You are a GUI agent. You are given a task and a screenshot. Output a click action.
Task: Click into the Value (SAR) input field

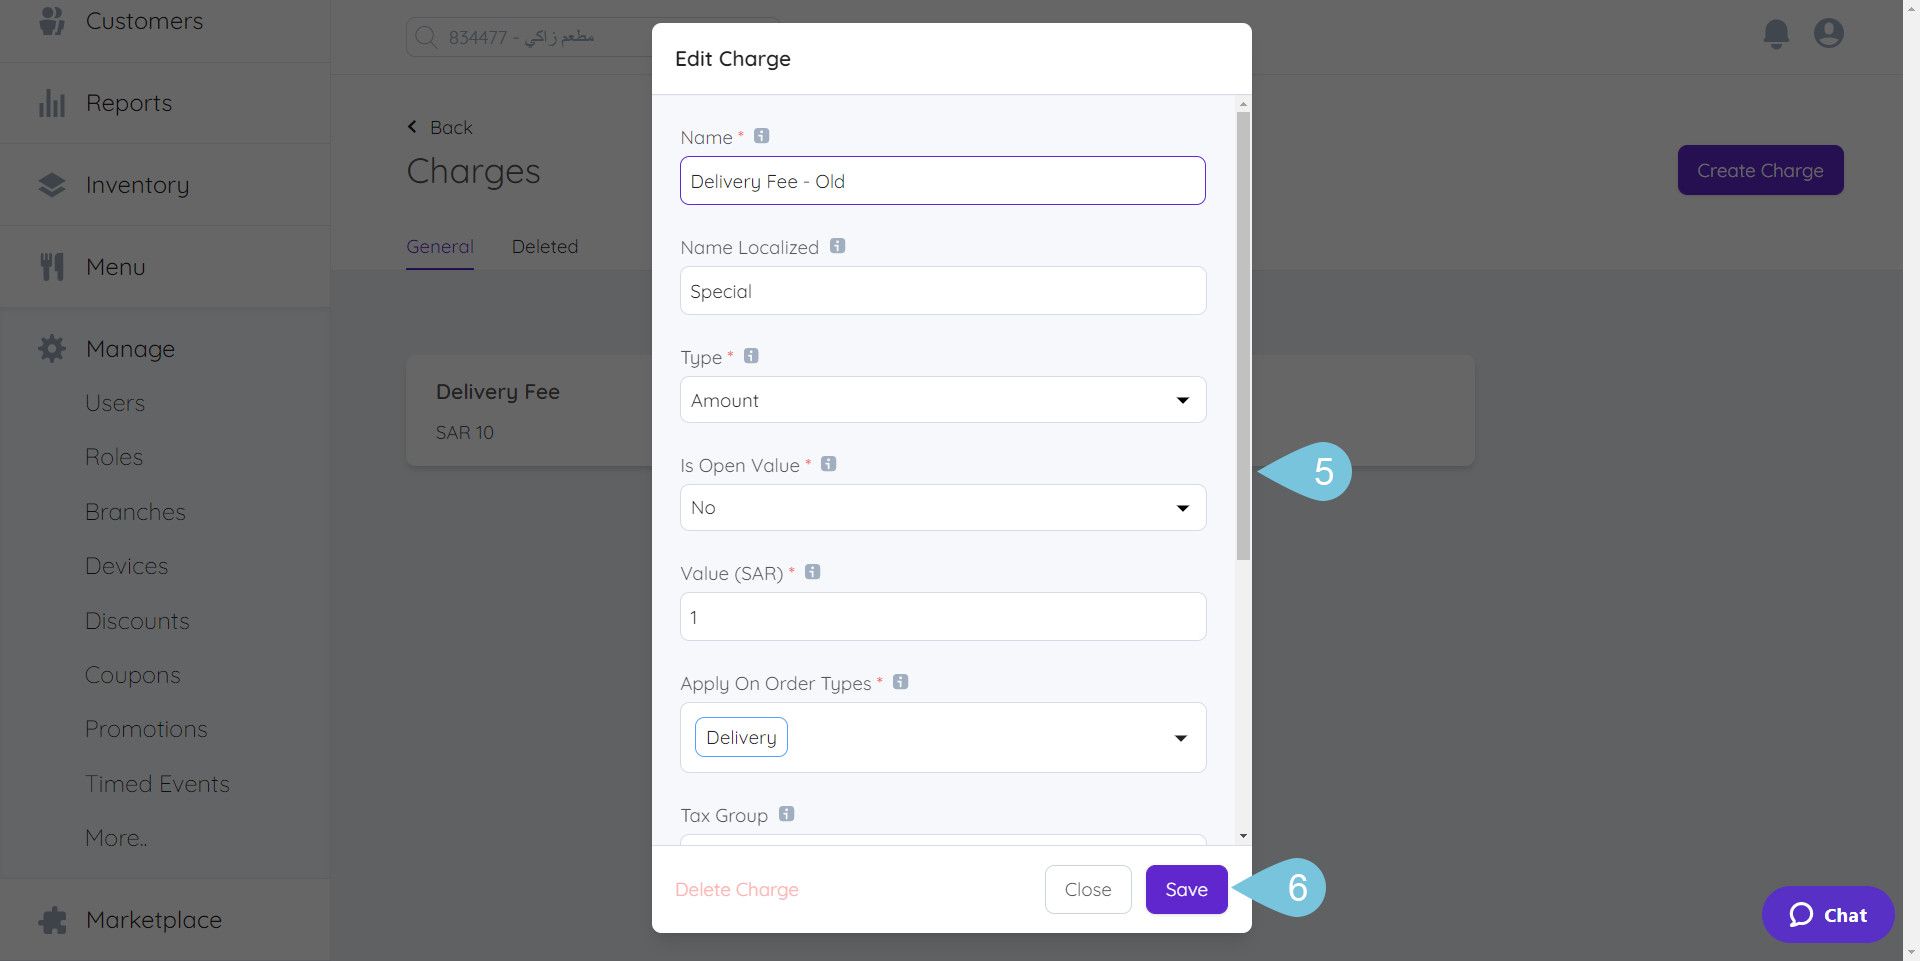pyautogui.click(x=942, y=617)
